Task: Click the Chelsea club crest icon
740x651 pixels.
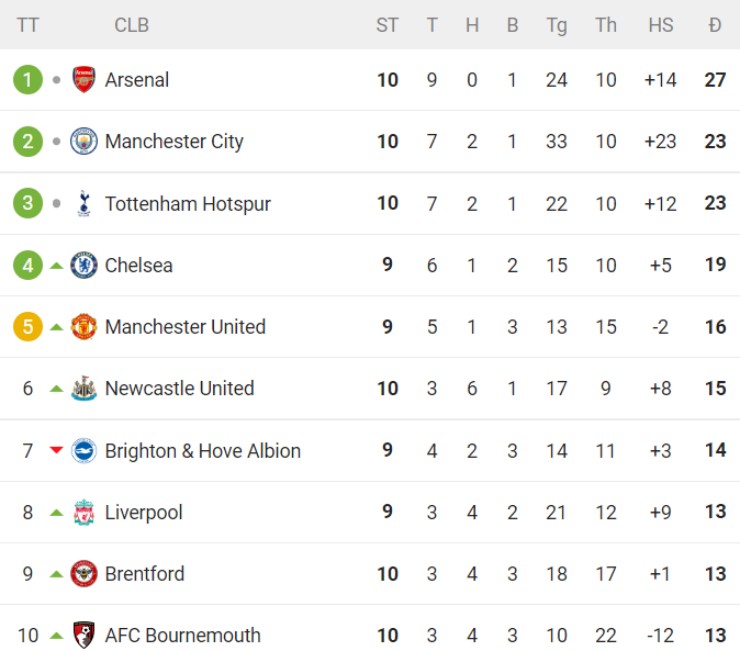Action: (x=84, y=265)
